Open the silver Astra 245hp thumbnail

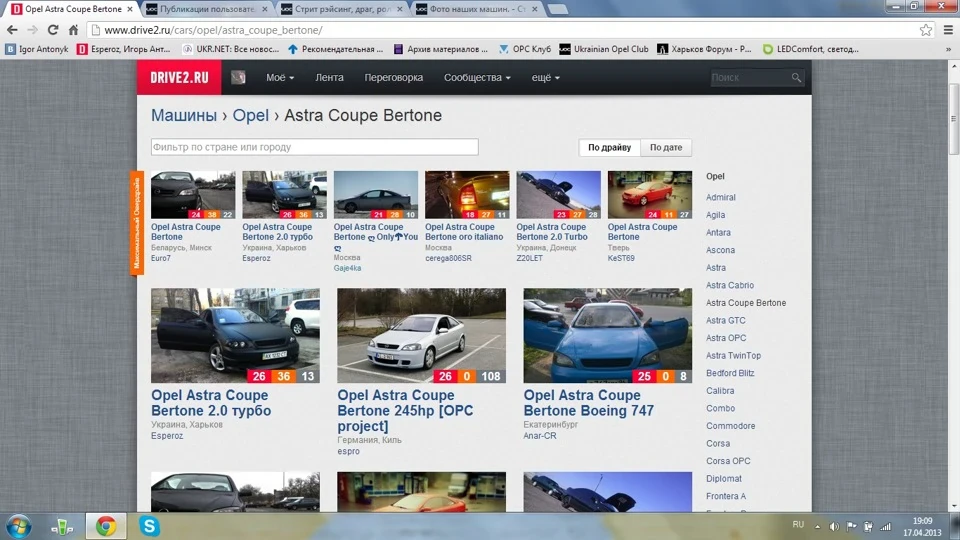421,336
